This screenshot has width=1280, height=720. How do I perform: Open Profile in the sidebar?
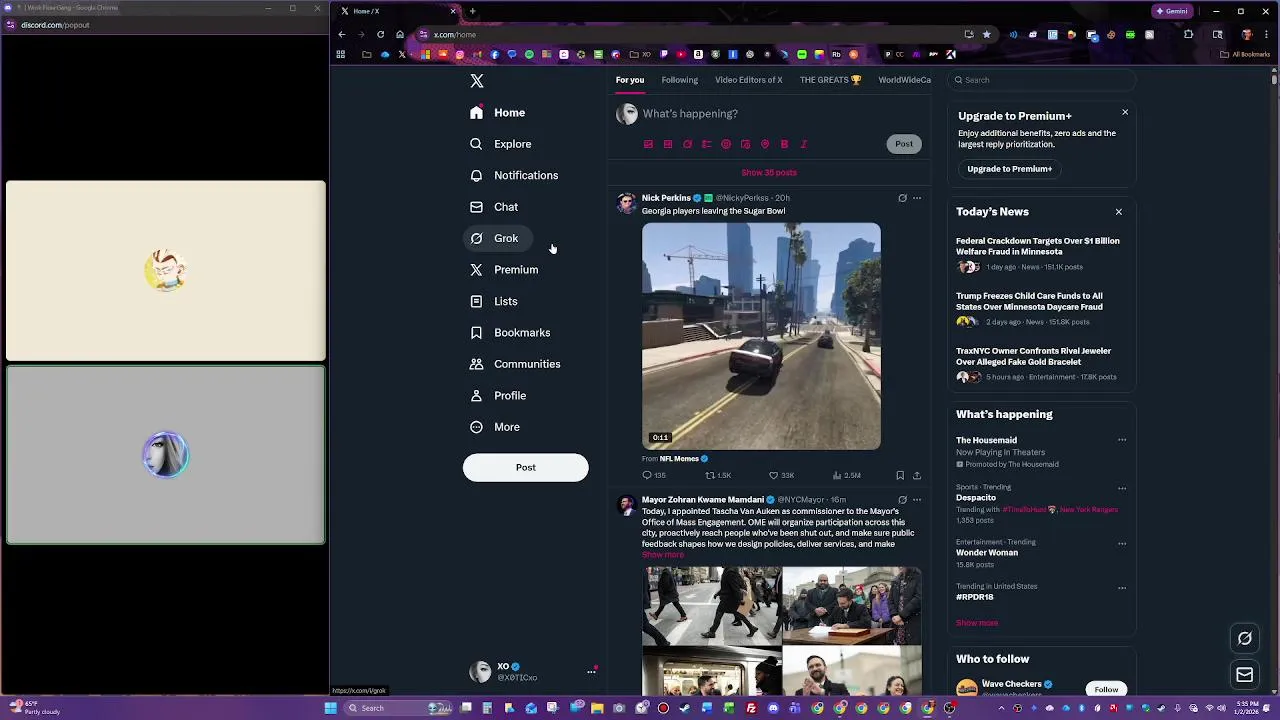click(x=498, y=396)
